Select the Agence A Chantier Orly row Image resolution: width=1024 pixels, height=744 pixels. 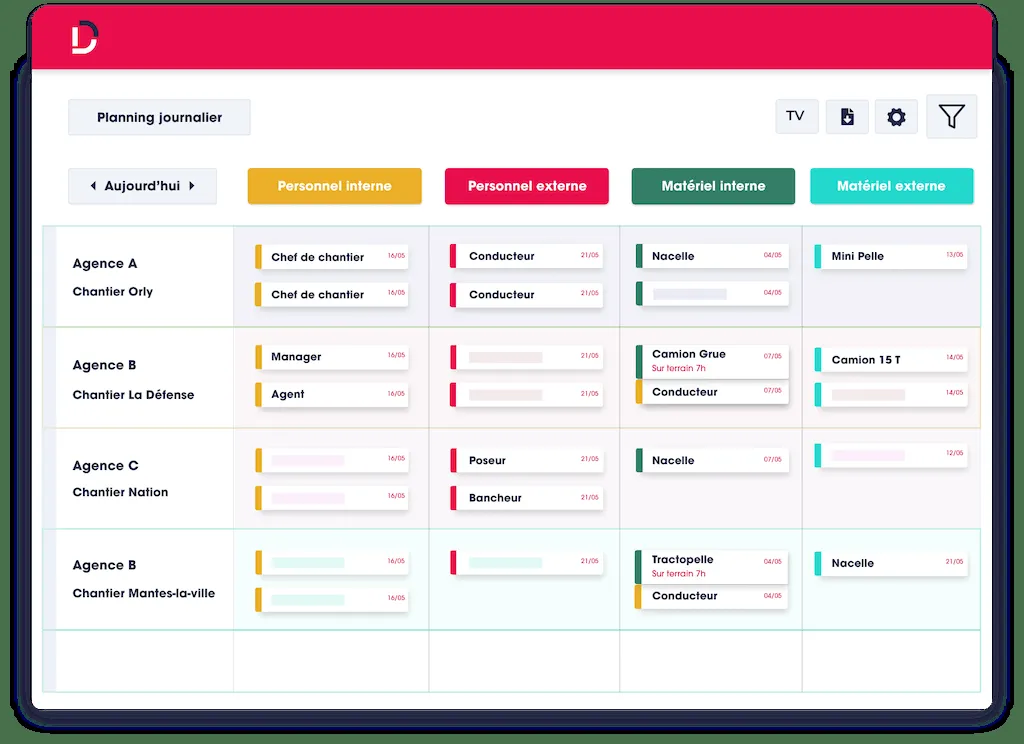138,277
